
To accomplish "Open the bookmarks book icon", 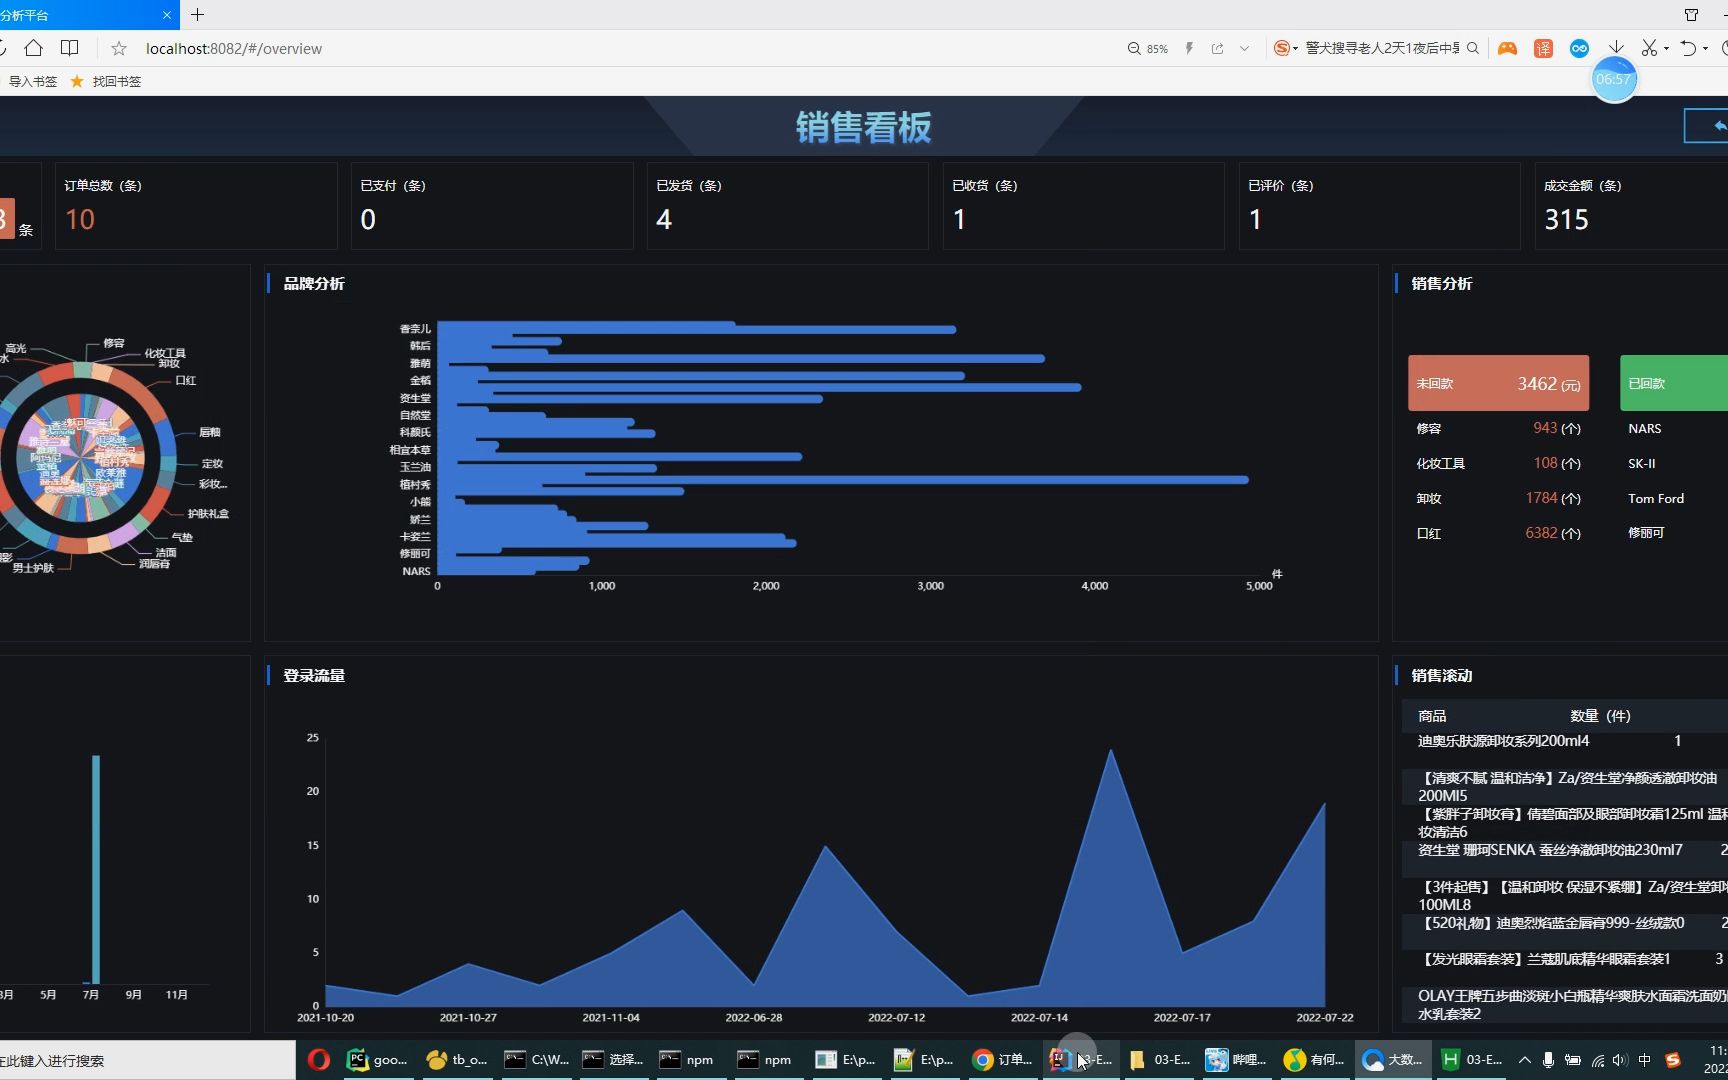I will click(x=70, y=48).
